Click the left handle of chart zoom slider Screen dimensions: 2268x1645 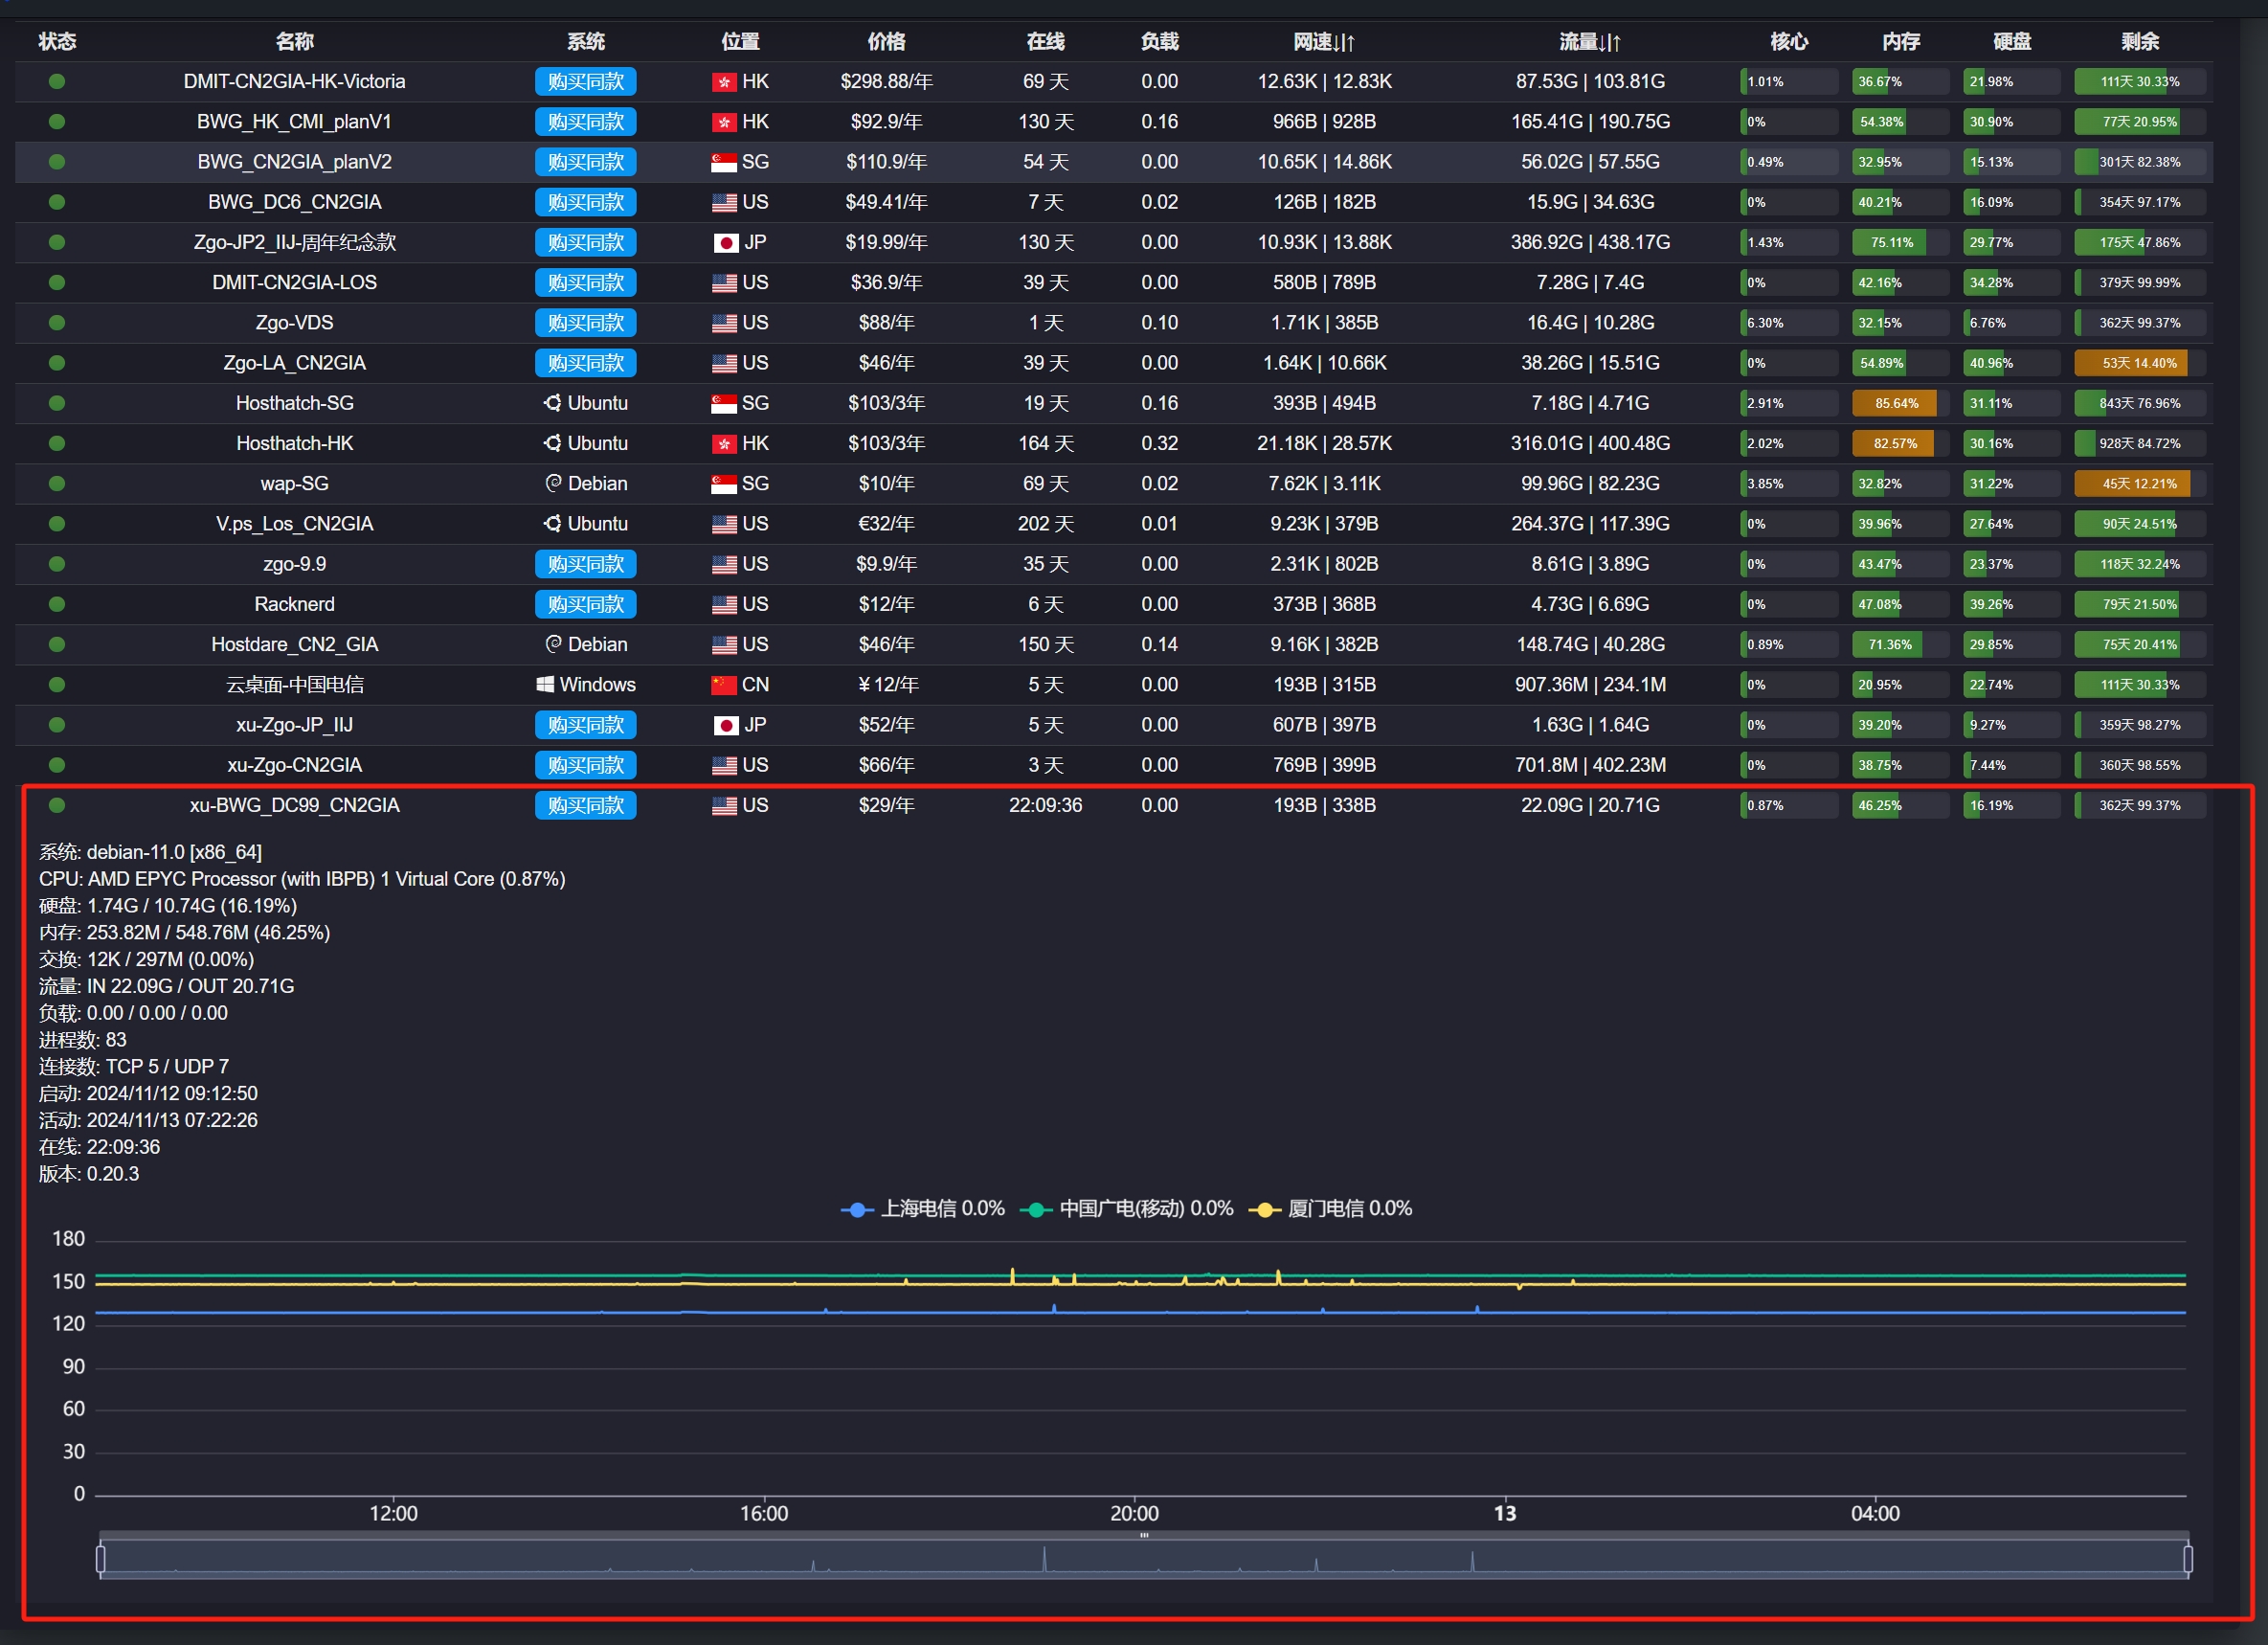(100, 1558)
